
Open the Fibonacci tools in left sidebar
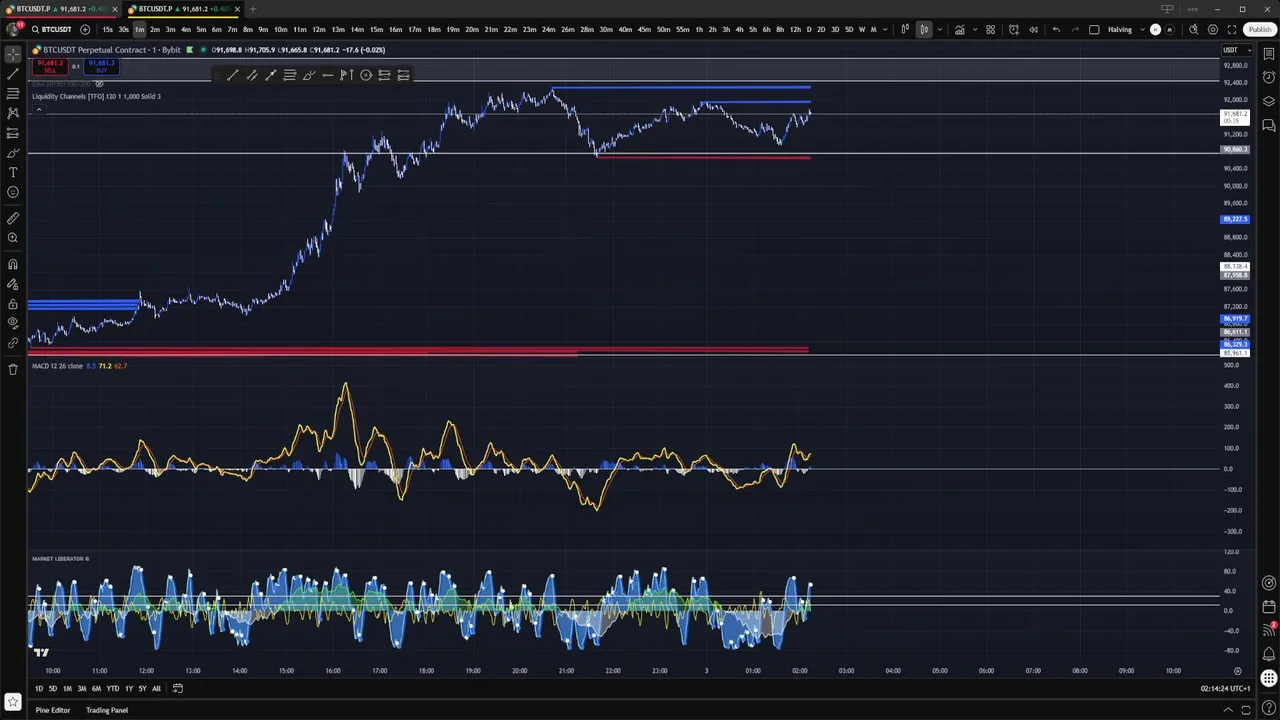tap(13, 94)
